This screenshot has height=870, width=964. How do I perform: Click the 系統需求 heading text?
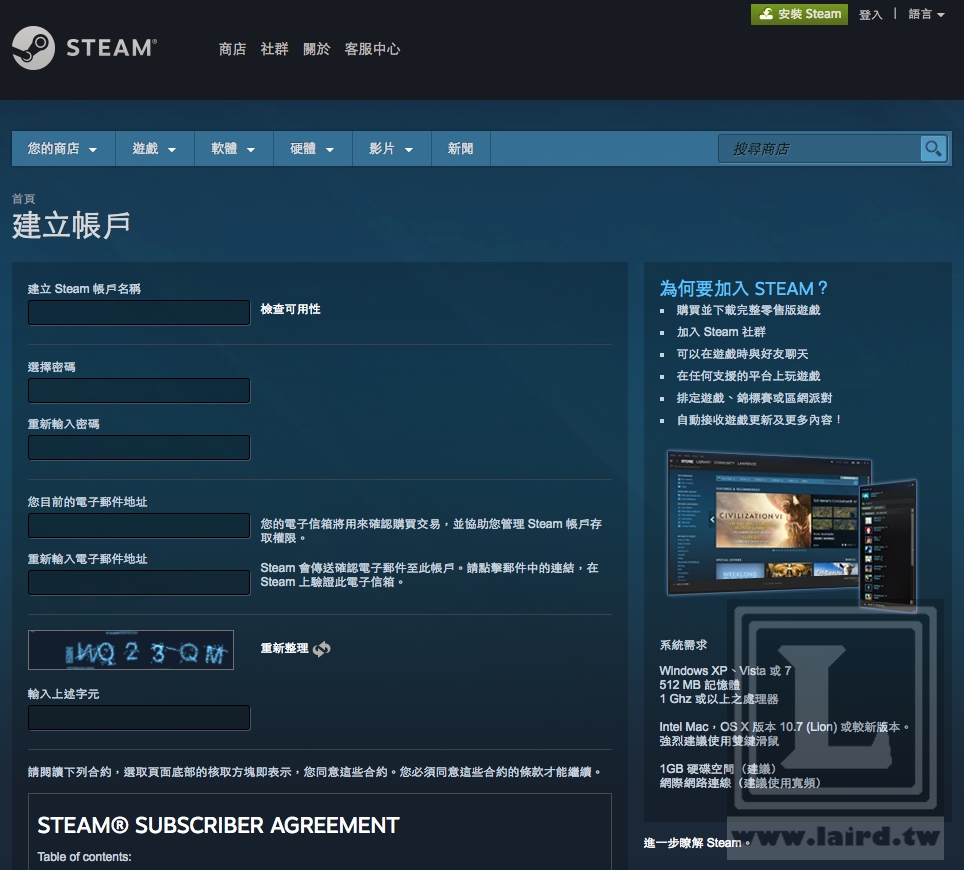pyautogui.click(x=683, y=645)
